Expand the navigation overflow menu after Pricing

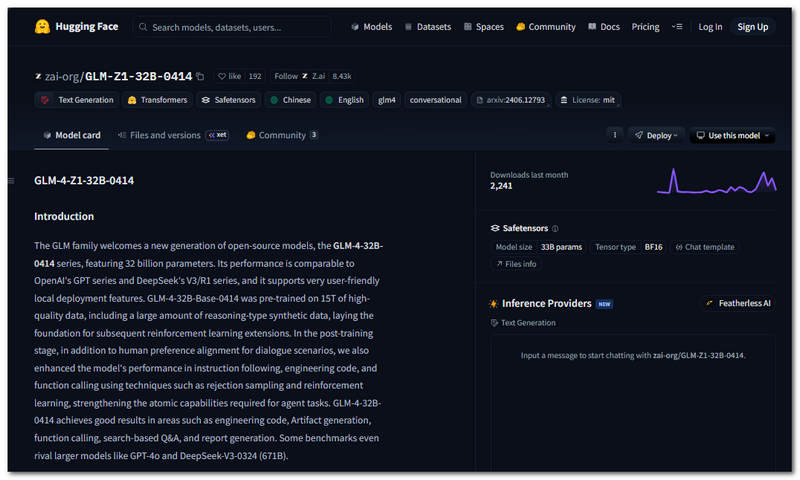tap(677, 27)
